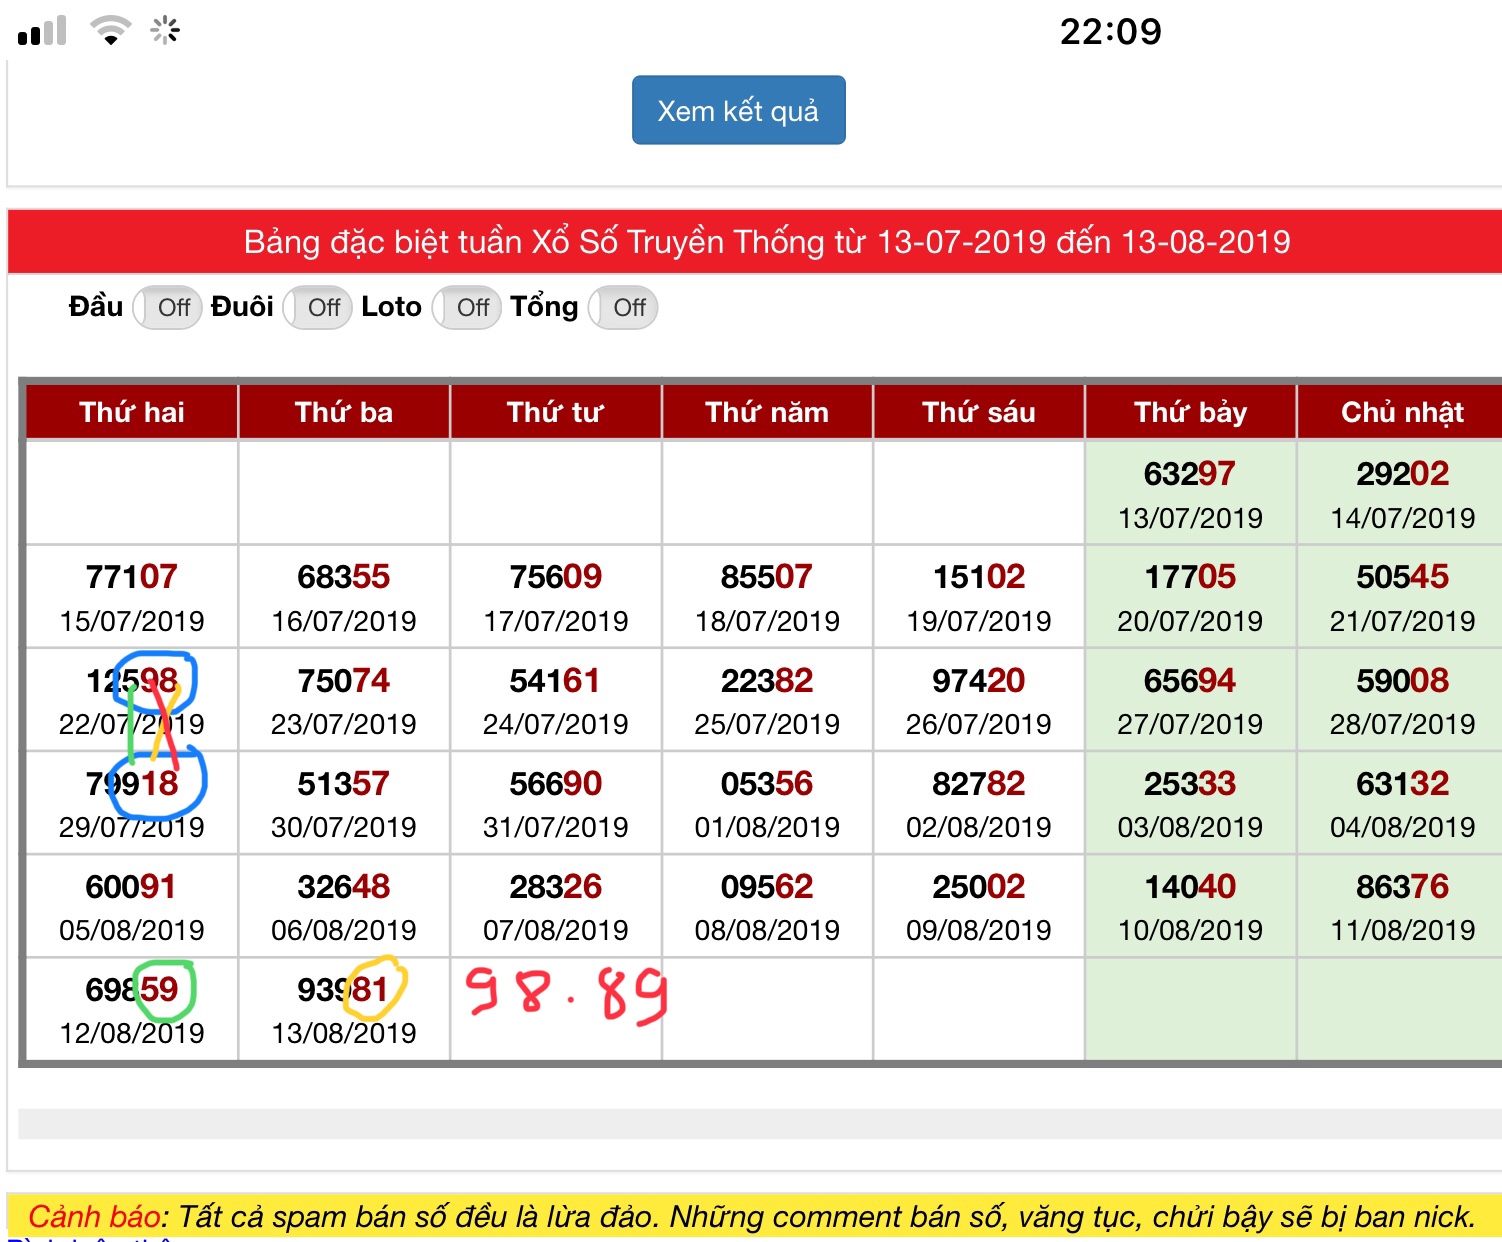1502x1242 pixels.
Task: Toggle the Đuôi switch
Action: (x=318, y=307)
